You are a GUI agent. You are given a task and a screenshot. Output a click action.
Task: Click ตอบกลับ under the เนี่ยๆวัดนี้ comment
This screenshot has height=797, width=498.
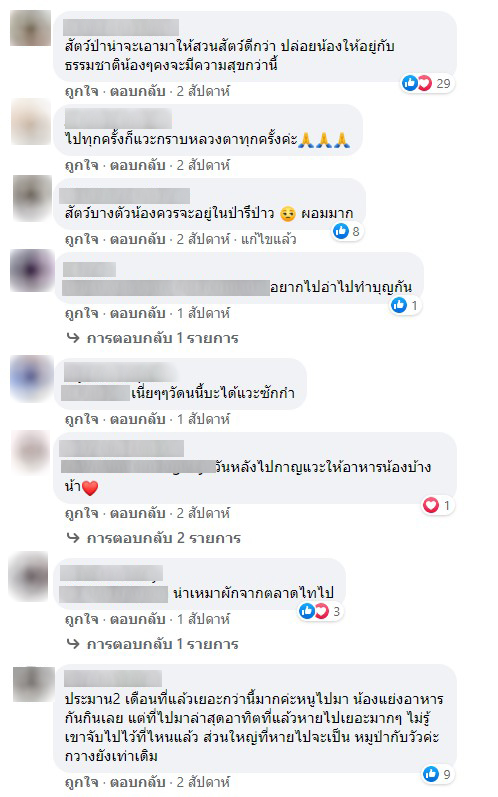(138, 420)
